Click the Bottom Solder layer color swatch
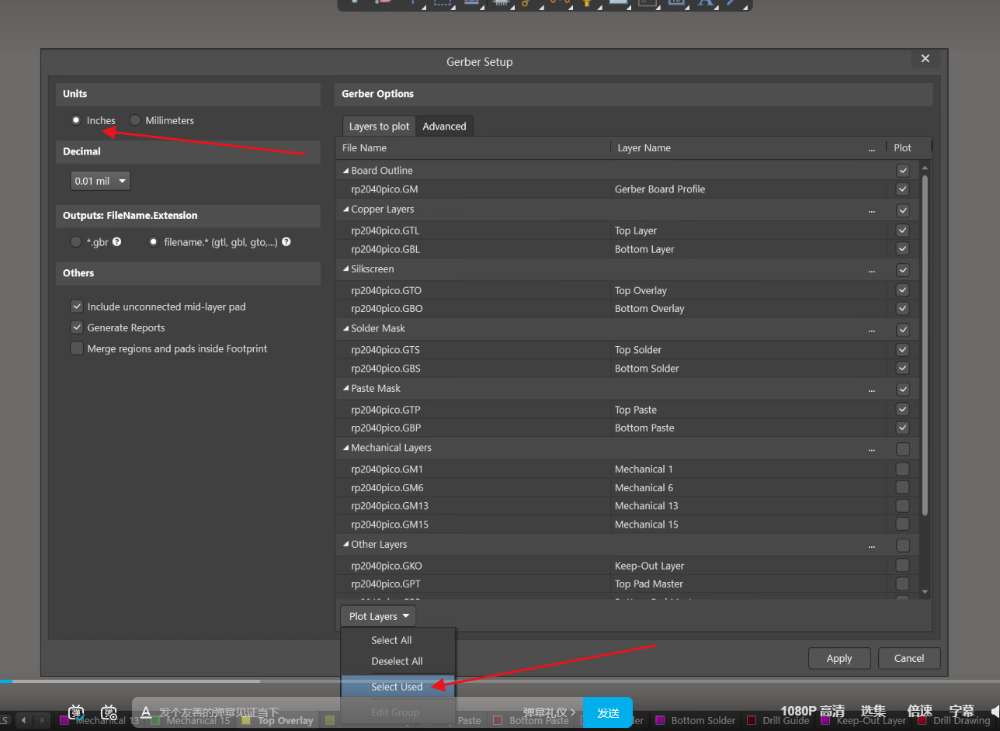The height and width of the screenshot is (731, 1000). pos(660,720)
